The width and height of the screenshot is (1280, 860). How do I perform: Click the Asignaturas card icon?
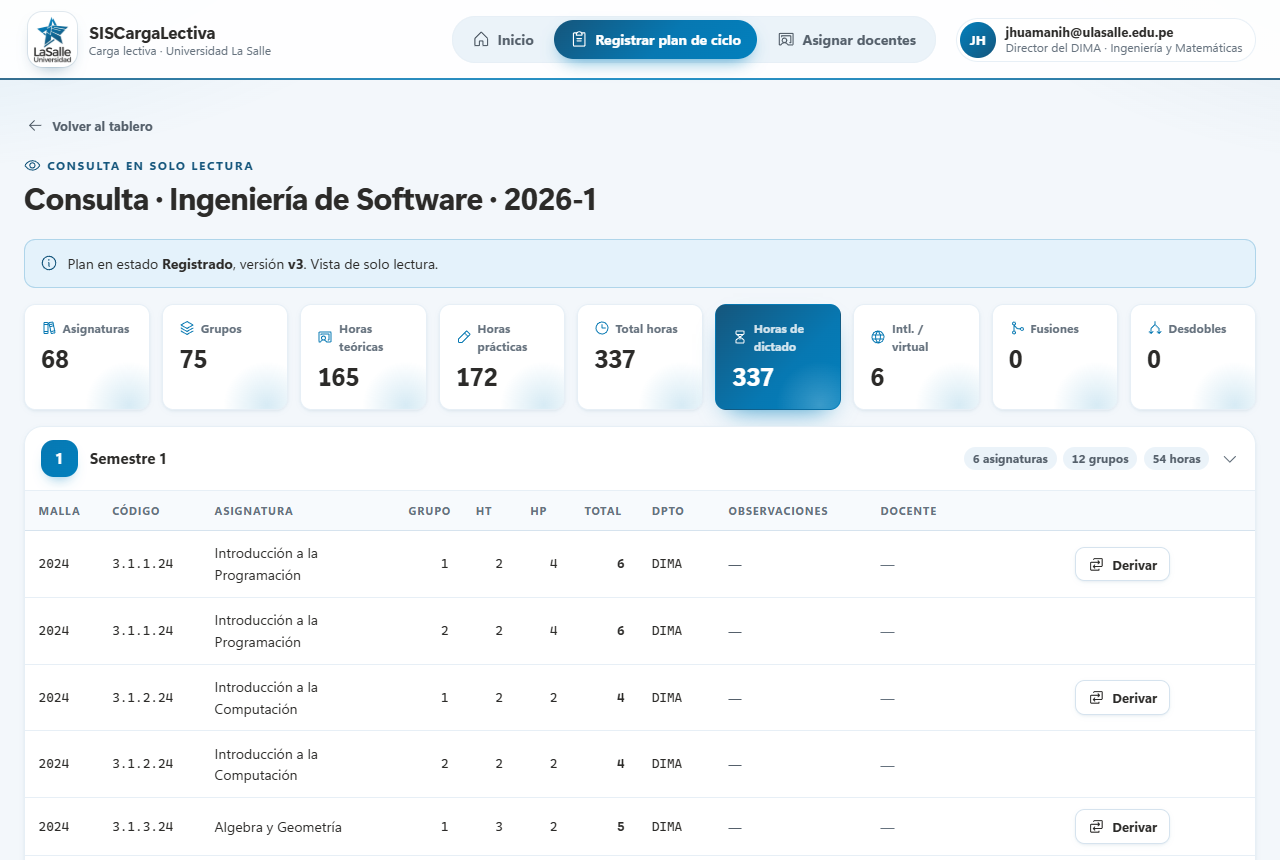click(48, 329)
